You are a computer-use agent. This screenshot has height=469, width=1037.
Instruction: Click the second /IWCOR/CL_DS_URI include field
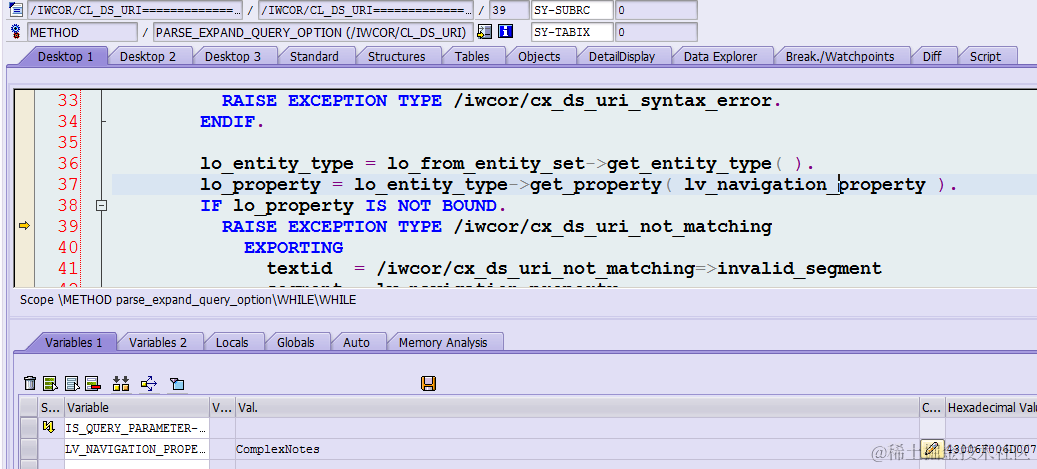pyautogui.click(x=366, y=10)
